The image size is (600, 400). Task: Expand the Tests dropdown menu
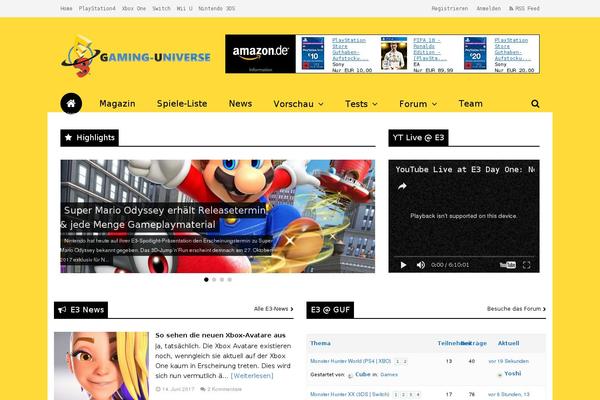tap(361, 104)
